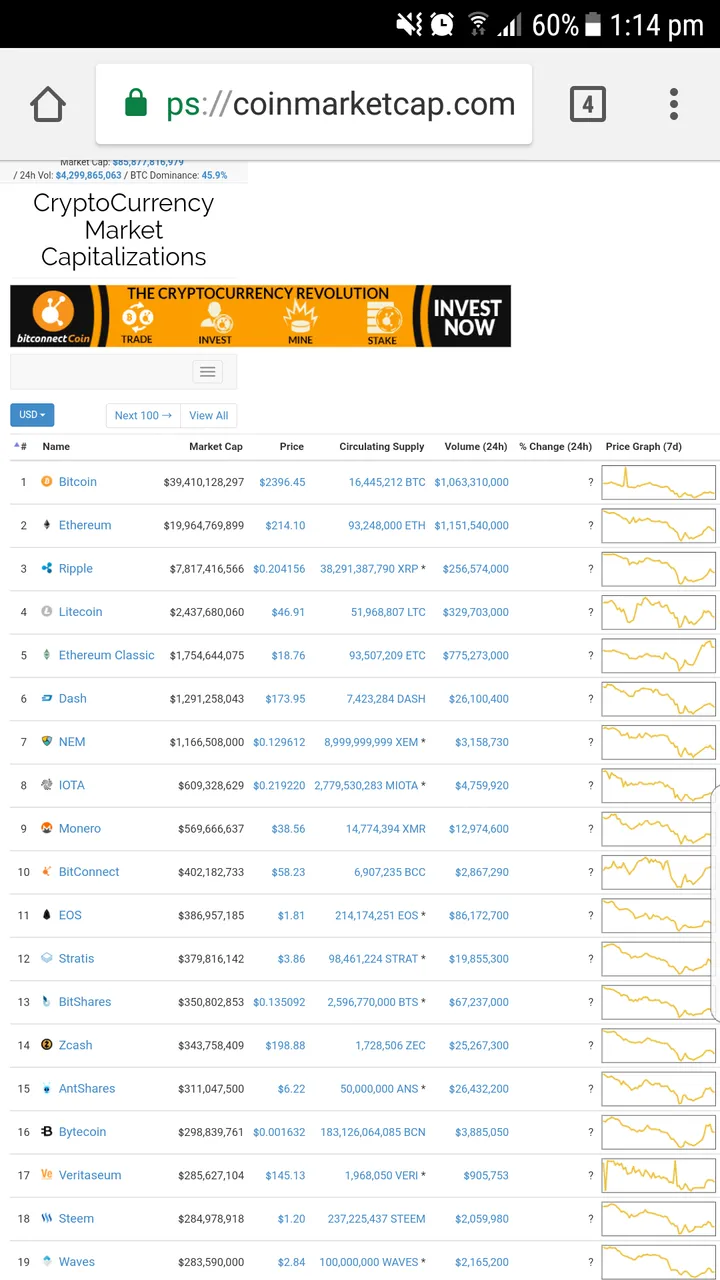
Task: Click the Dash coin icon
Action: [x=46, y=698]
